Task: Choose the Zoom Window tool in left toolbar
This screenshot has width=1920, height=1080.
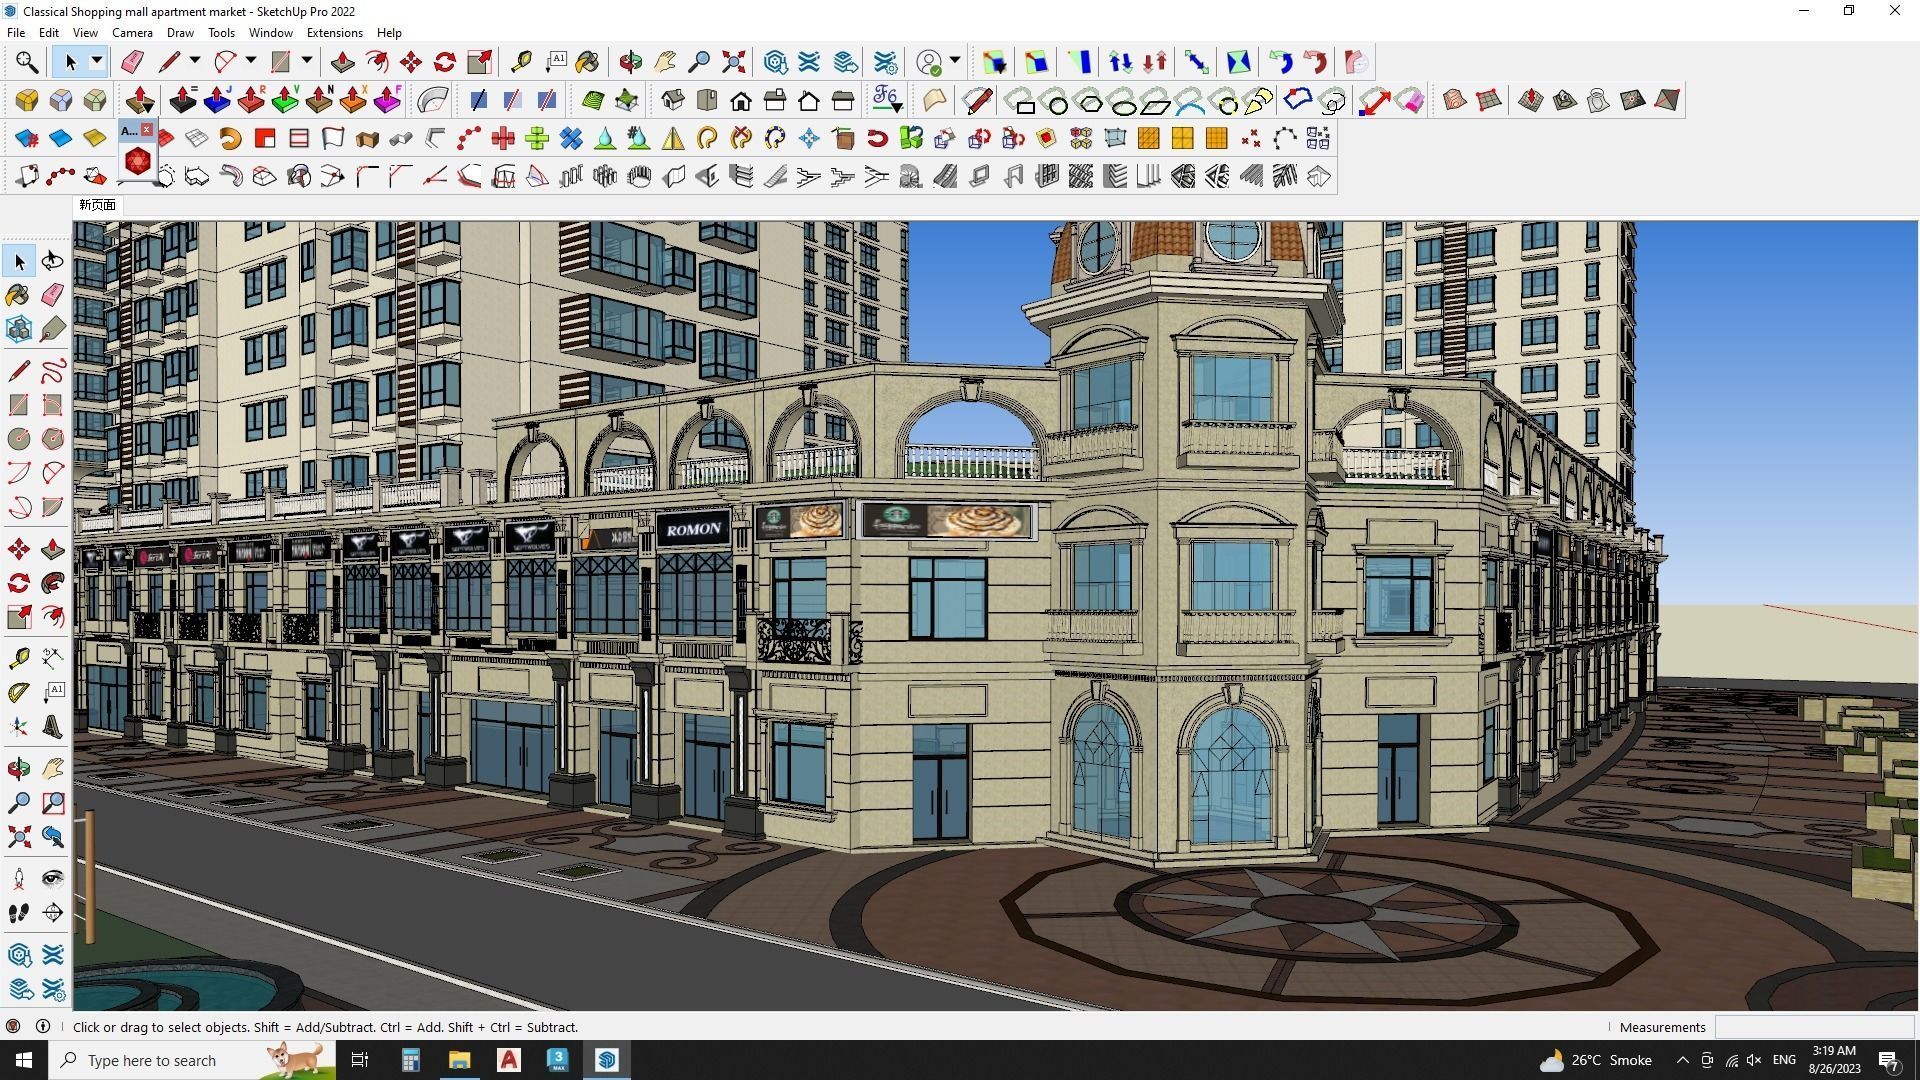Action: [53, 803]
